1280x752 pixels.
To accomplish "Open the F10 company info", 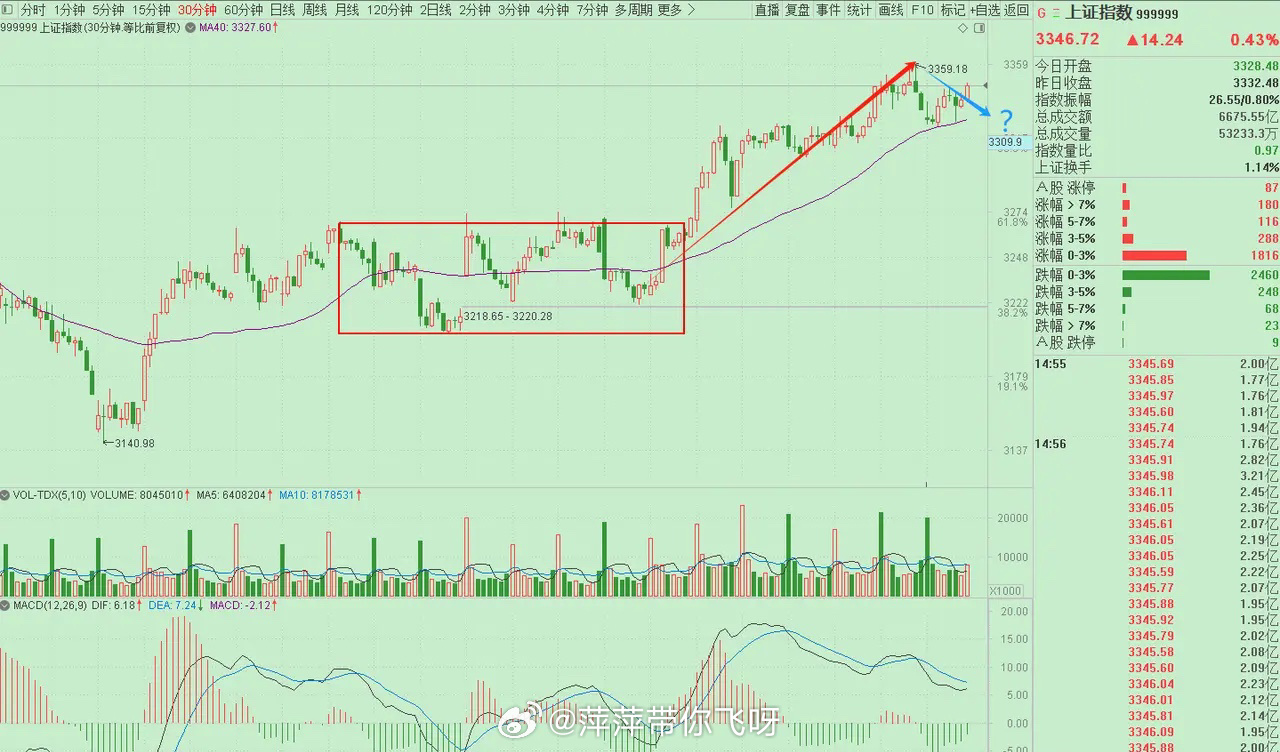I will [922, 10].
